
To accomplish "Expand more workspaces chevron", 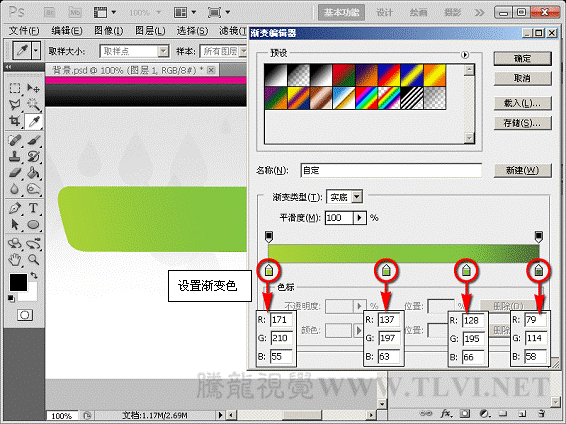I will 479,13.
